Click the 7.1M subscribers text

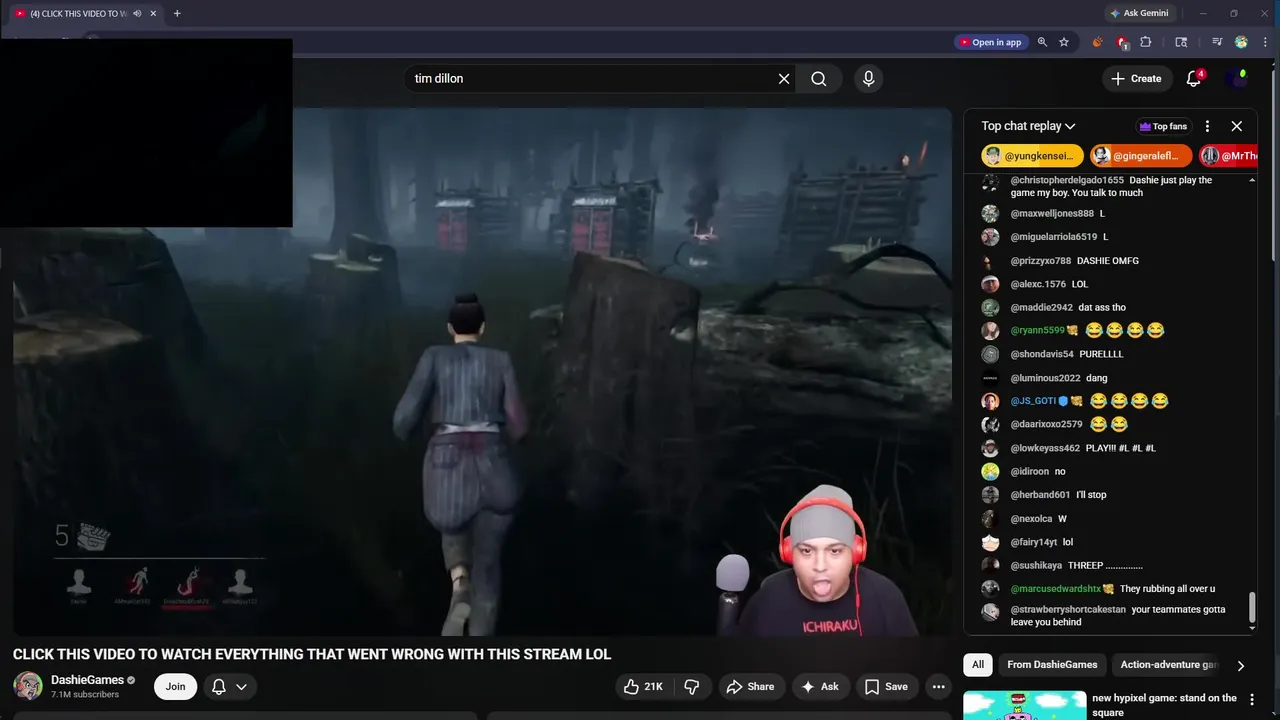coord(85,695)
